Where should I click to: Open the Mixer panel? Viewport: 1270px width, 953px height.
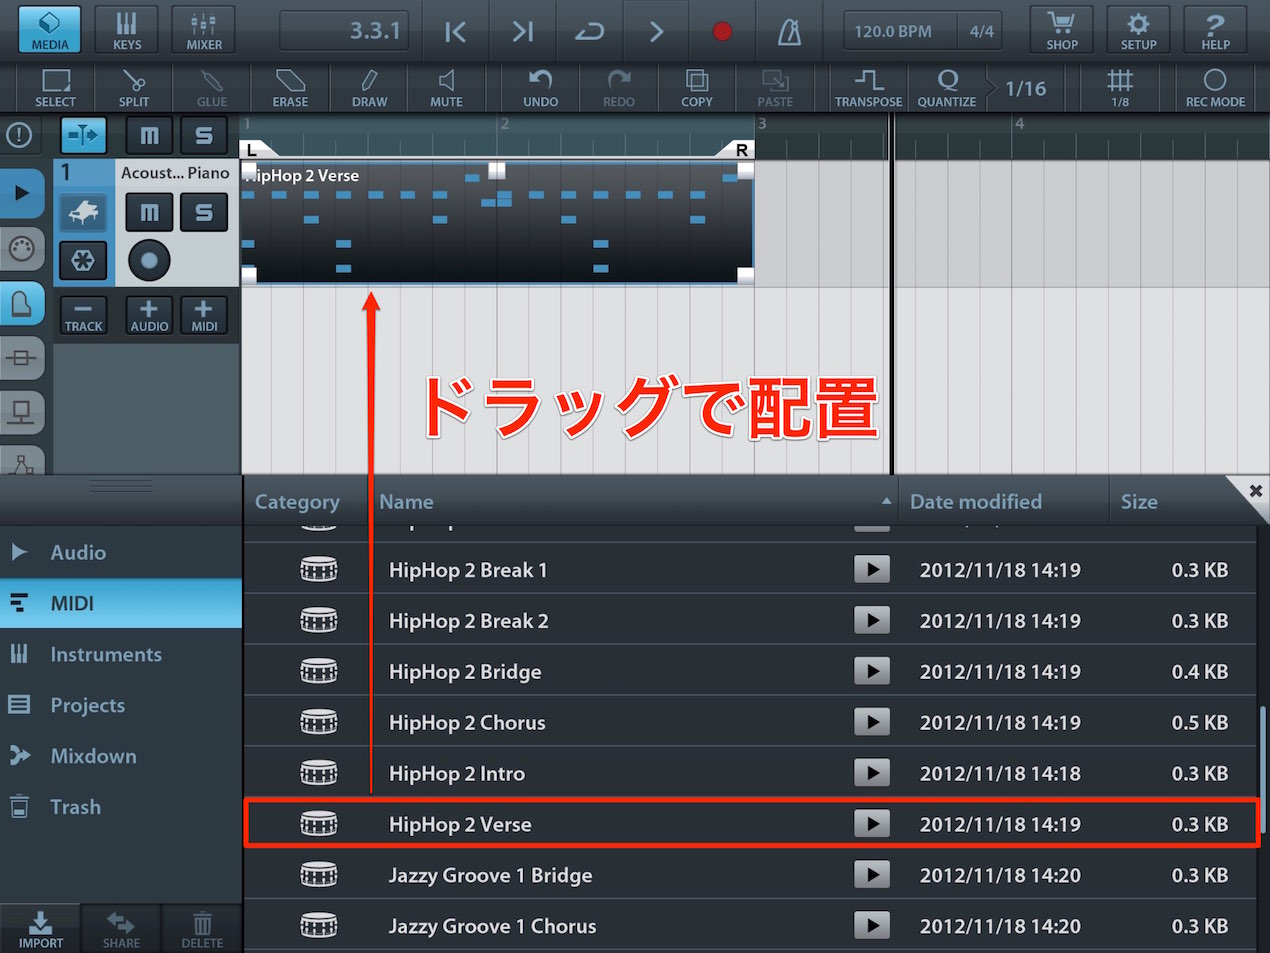[x=204, y=30]
